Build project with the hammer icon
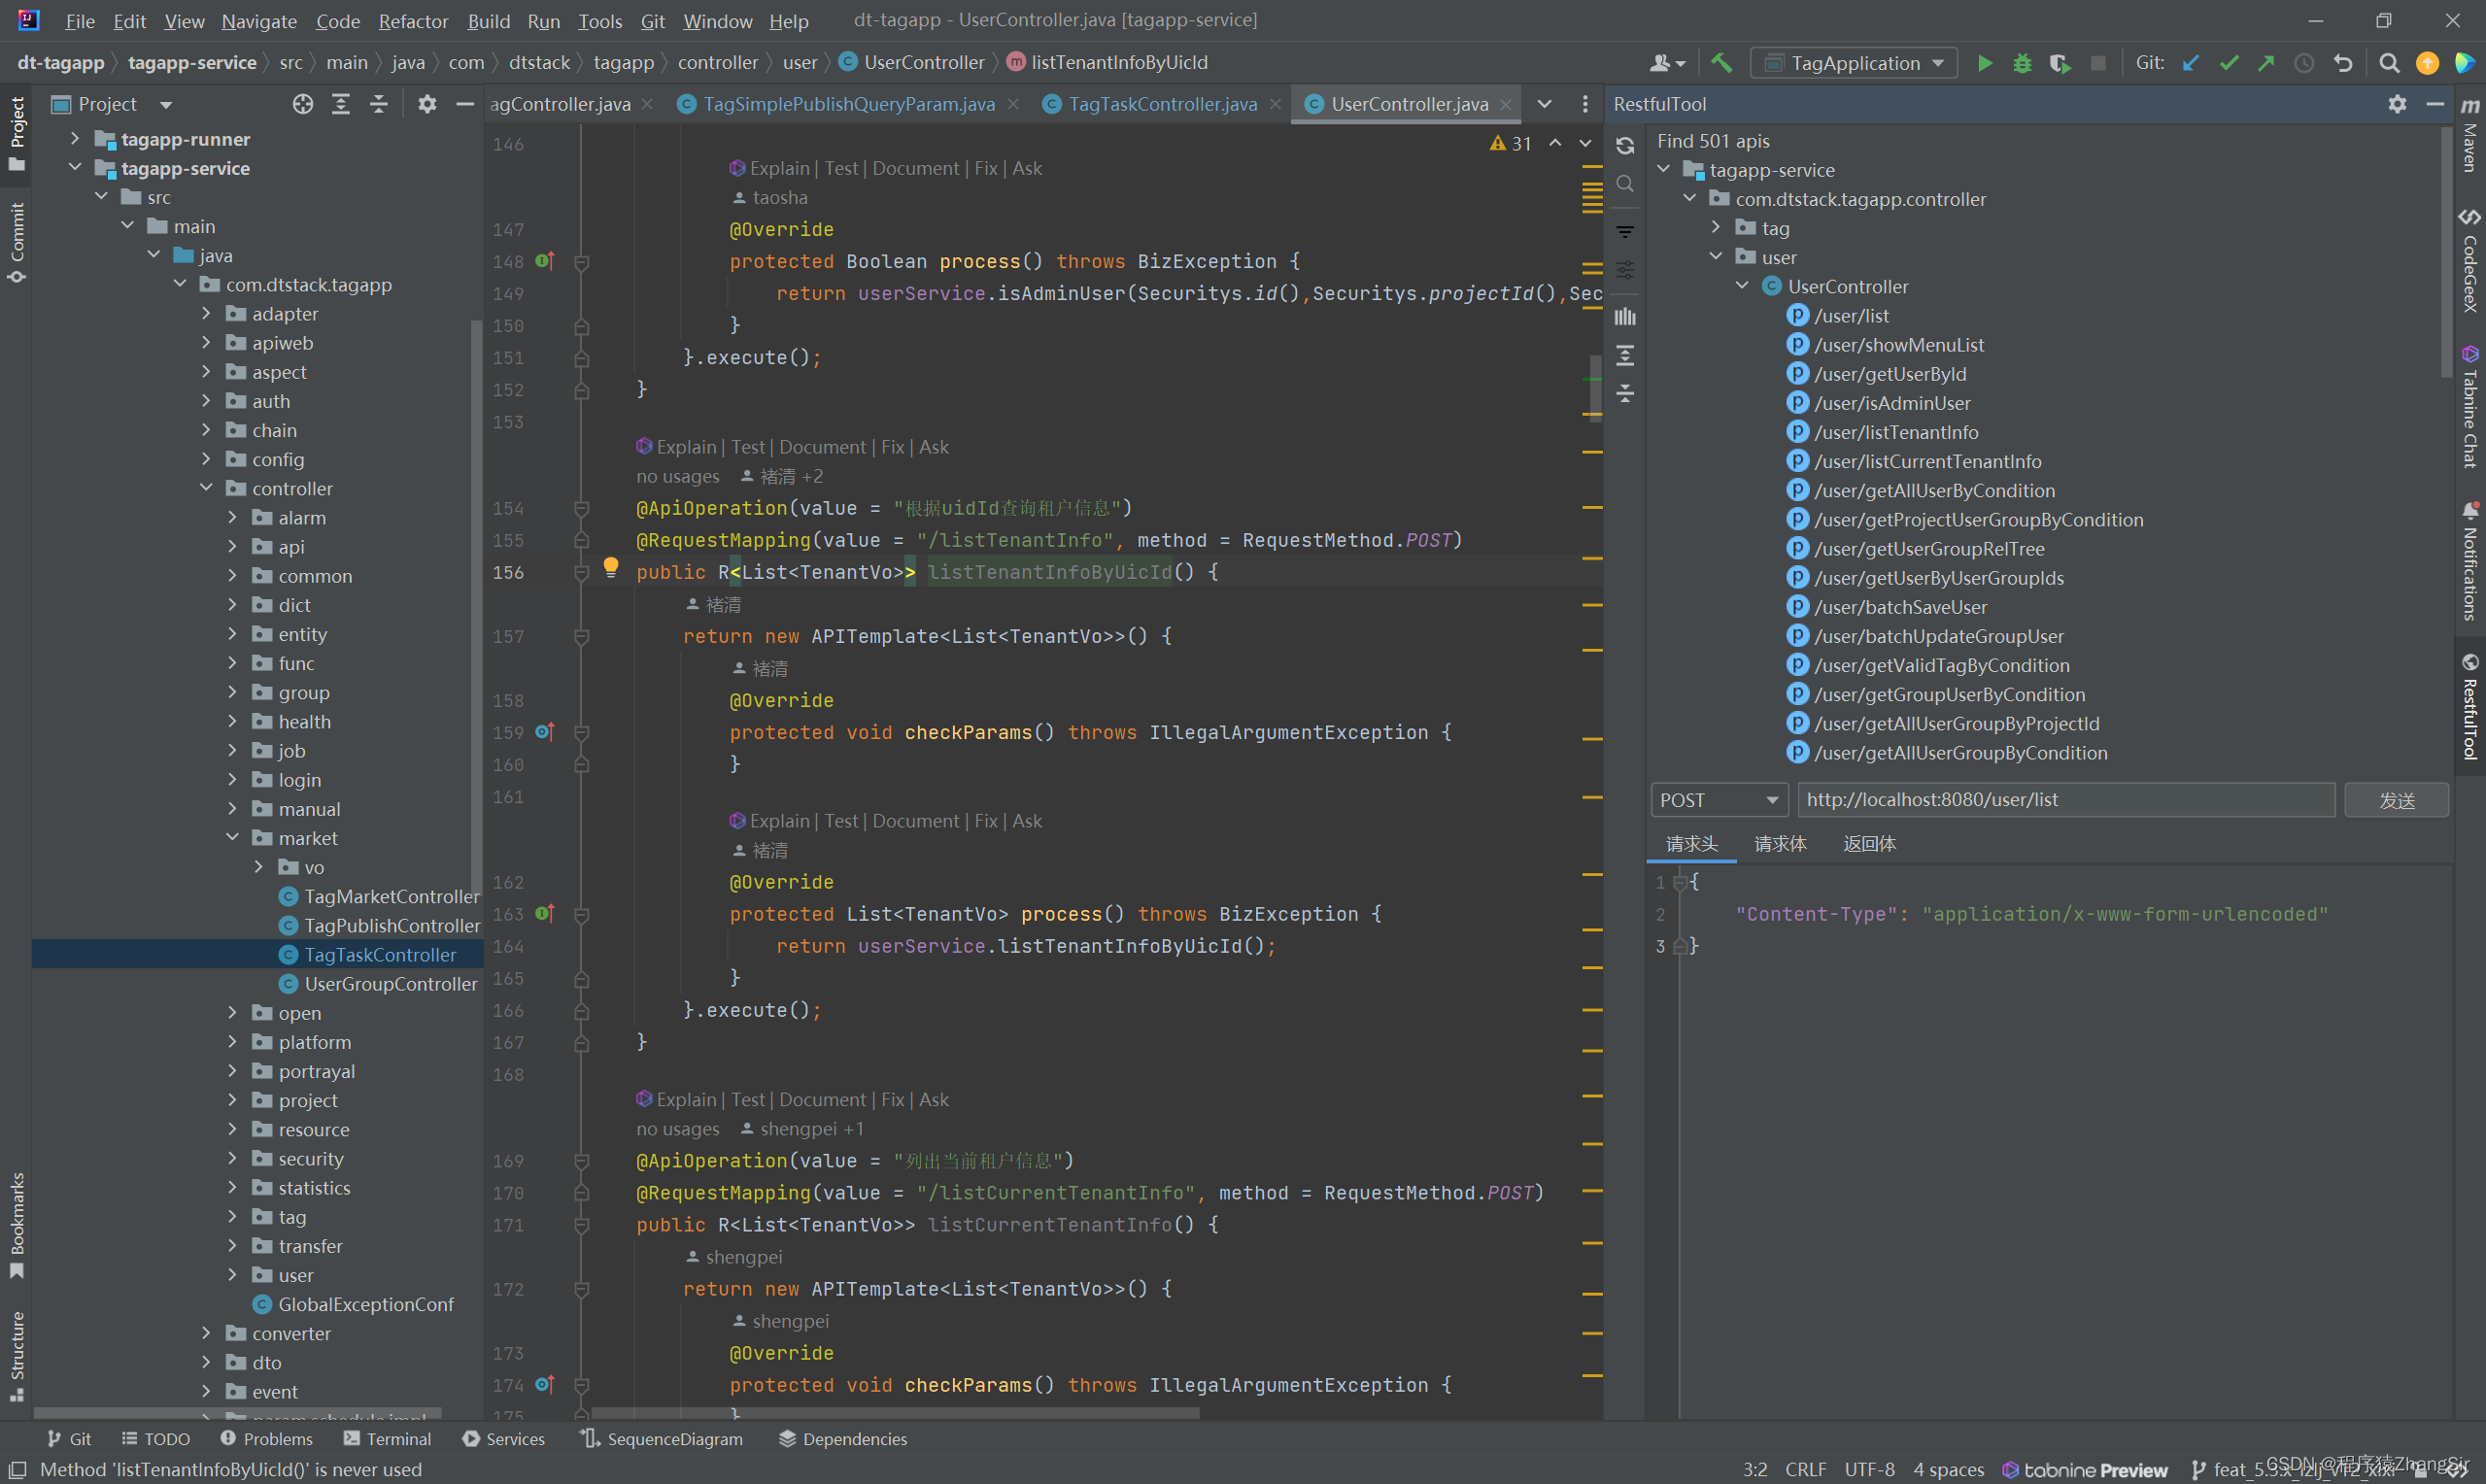This screenshot has height=1484, width=2486. point(1721,63)
